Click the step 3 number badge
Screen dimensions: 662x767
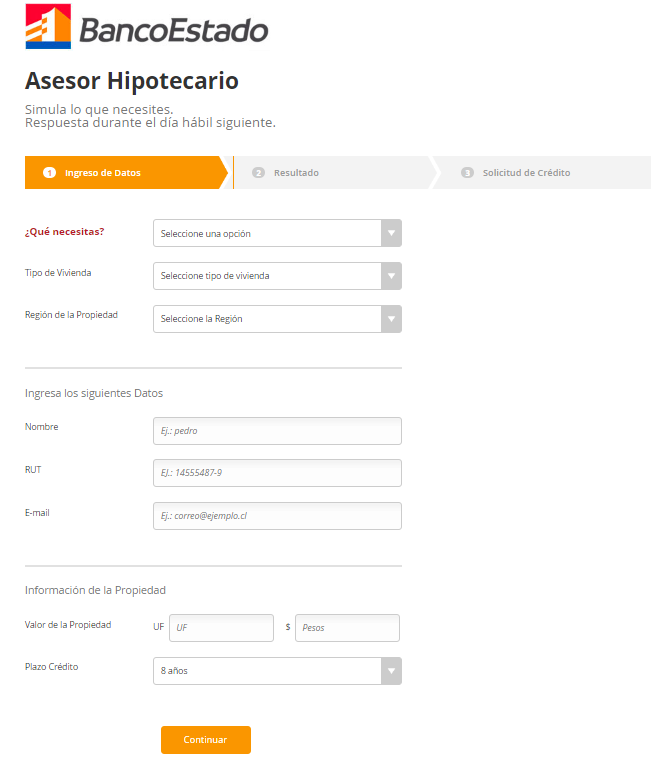click(467, 173)
